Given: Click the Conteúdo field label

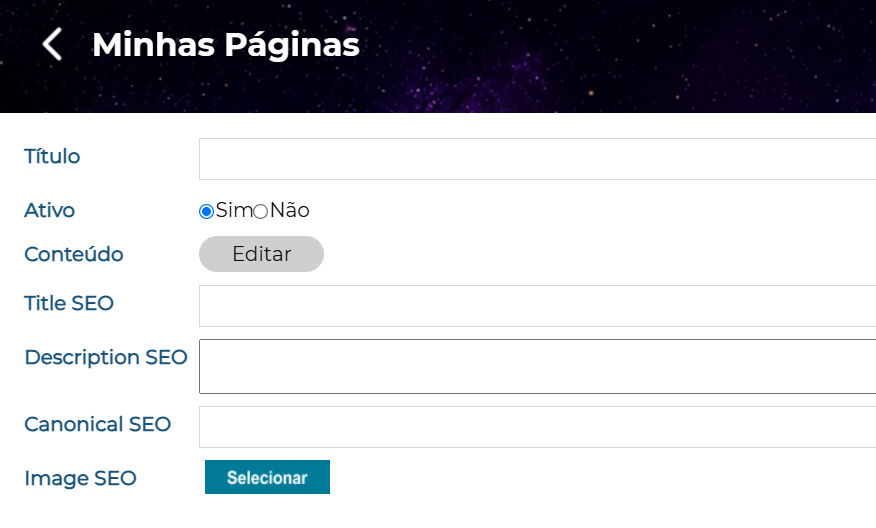Looking at the screenshot, I should [74, 254].
